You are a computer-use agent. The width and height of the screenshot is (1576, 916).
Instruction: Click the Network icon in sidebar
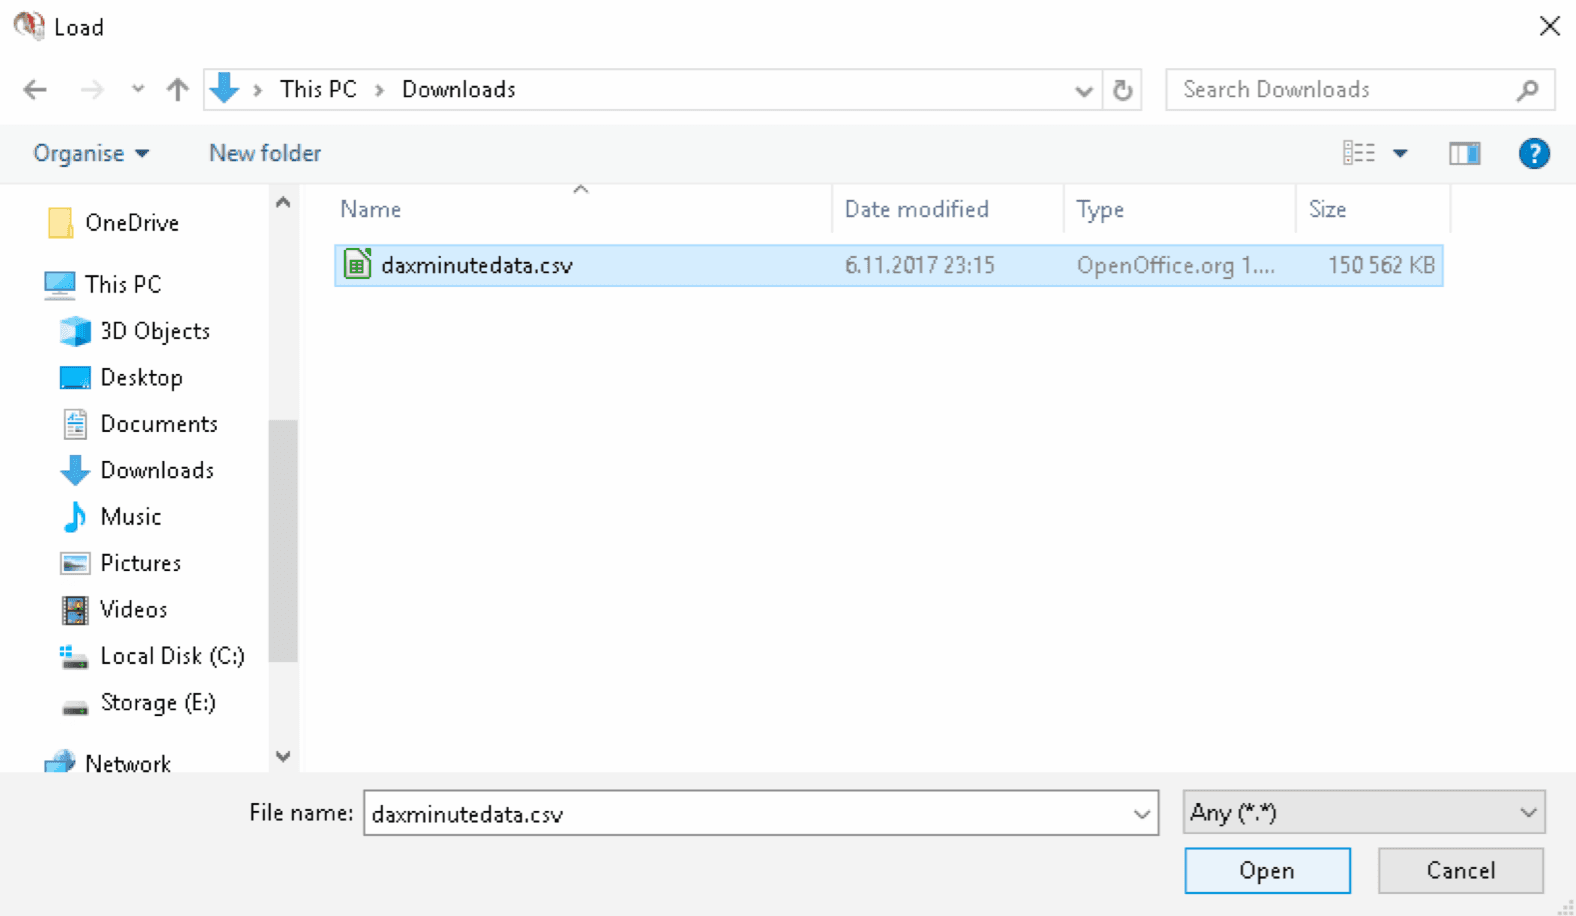click(x=60, y=762)
